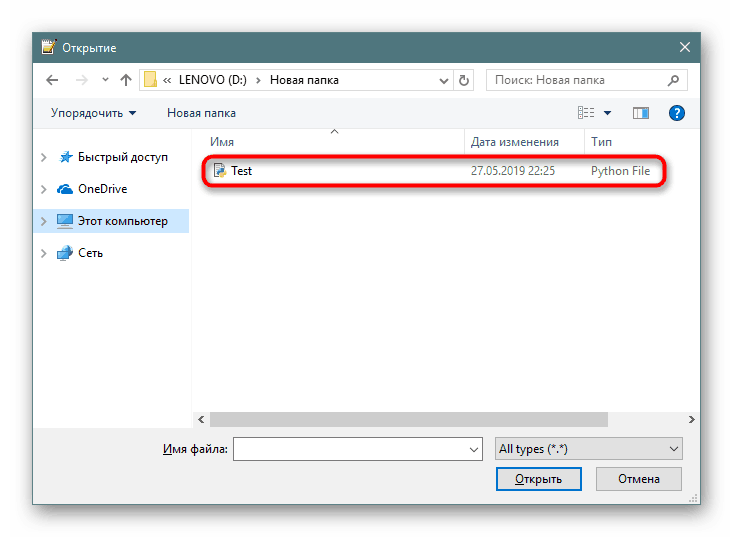Image resolution: width=733 pixels, height=537 pixels.
Task: Toggle the preview pane
Action: pos(640,113)
